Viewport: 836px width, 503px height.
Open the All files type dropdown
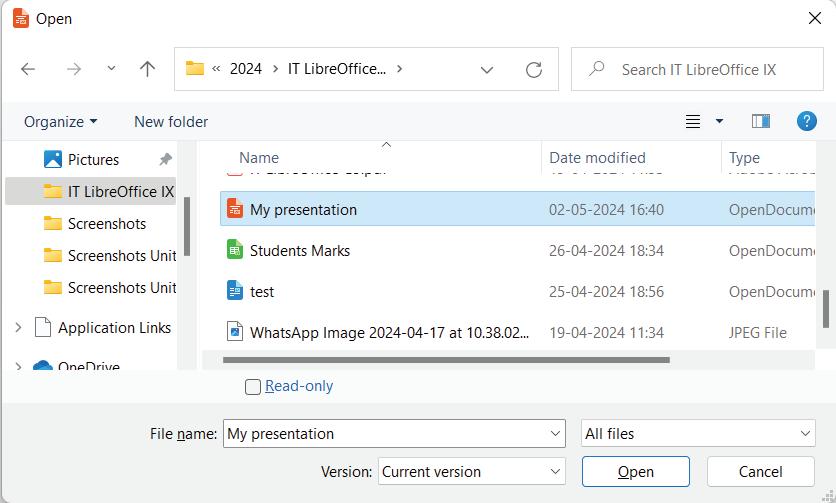pyautogui.click(x=698, y=434)
